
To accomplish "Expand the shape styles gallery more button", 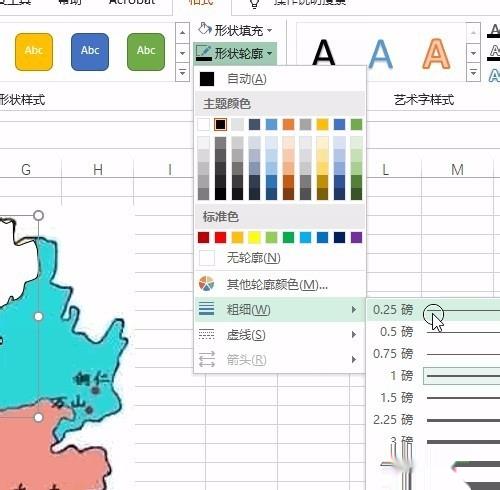I will (182, 72).
